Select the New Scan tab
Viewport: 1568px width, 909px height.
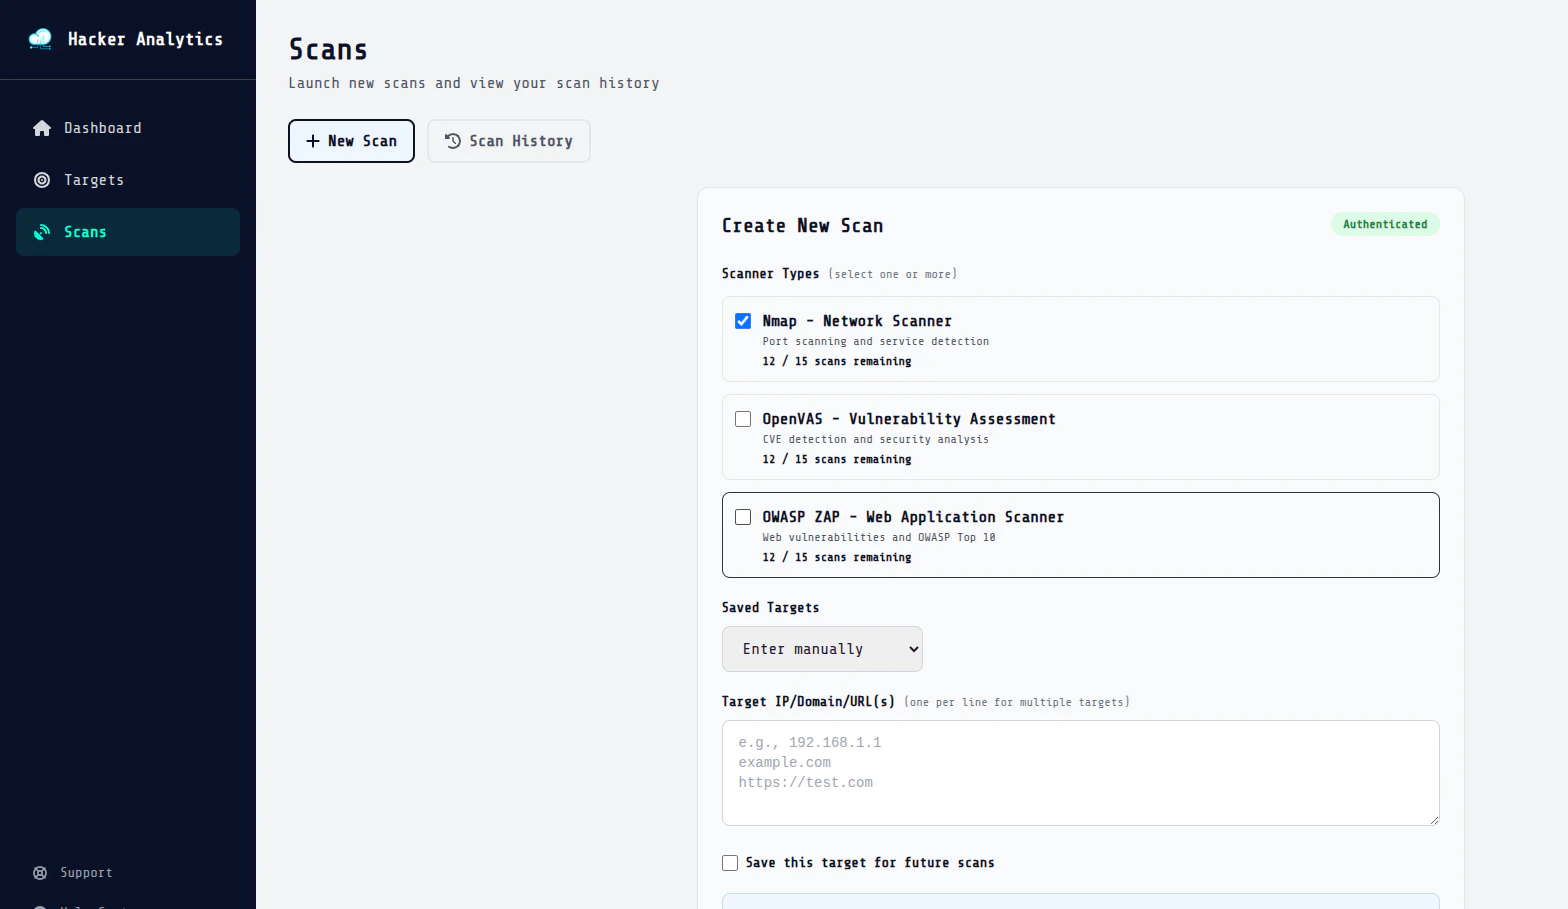tap(351, 141)
